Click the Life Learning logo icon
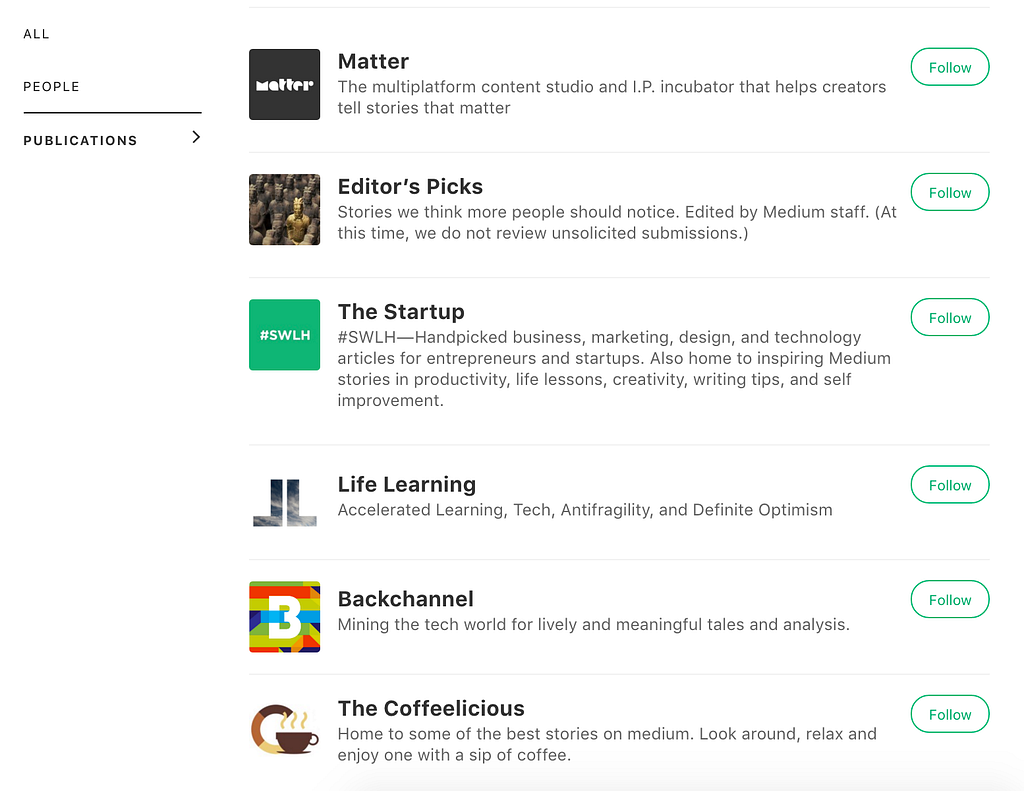Viewport: 1024px width, 791px height. point(284,502)
